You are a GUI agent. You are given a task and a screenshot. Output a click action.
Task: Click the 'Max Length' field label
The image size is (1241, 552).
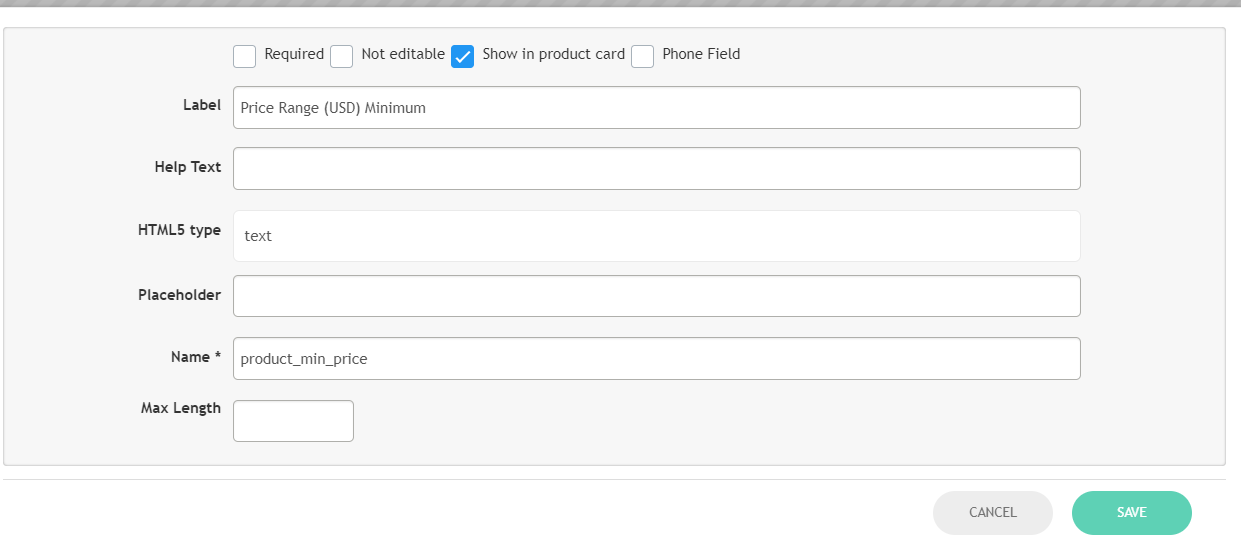point(181,408)
